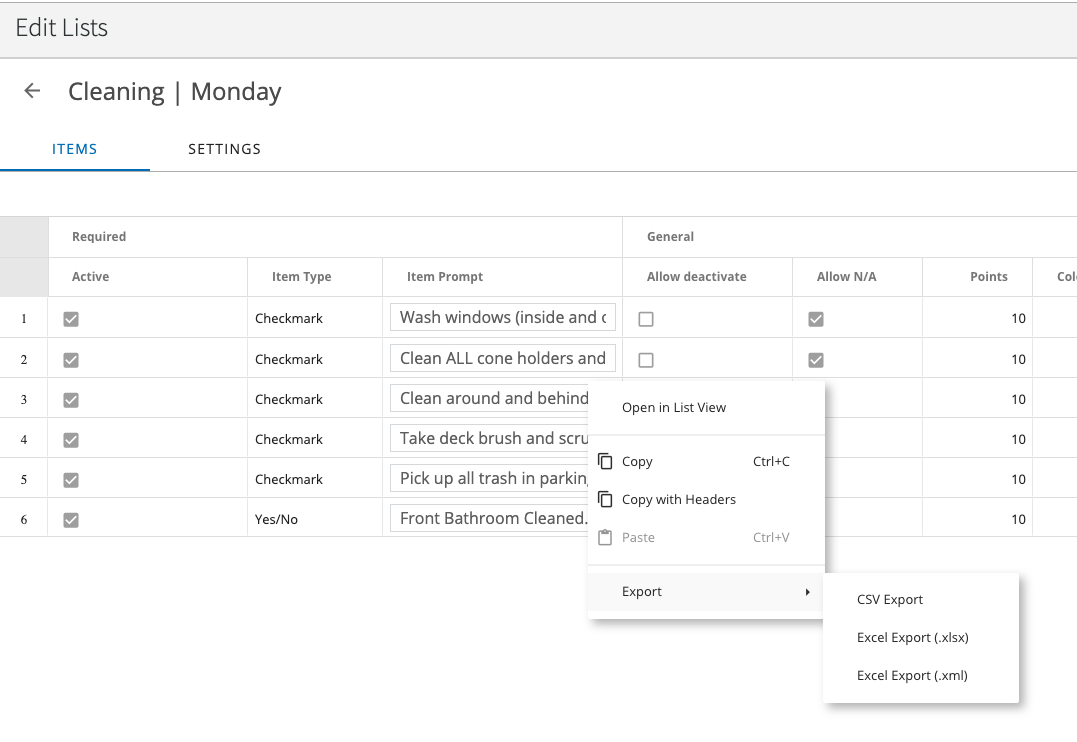Select CSV Export from submenu
Viewport: 1077px width, 742px height.
[890, 600]
